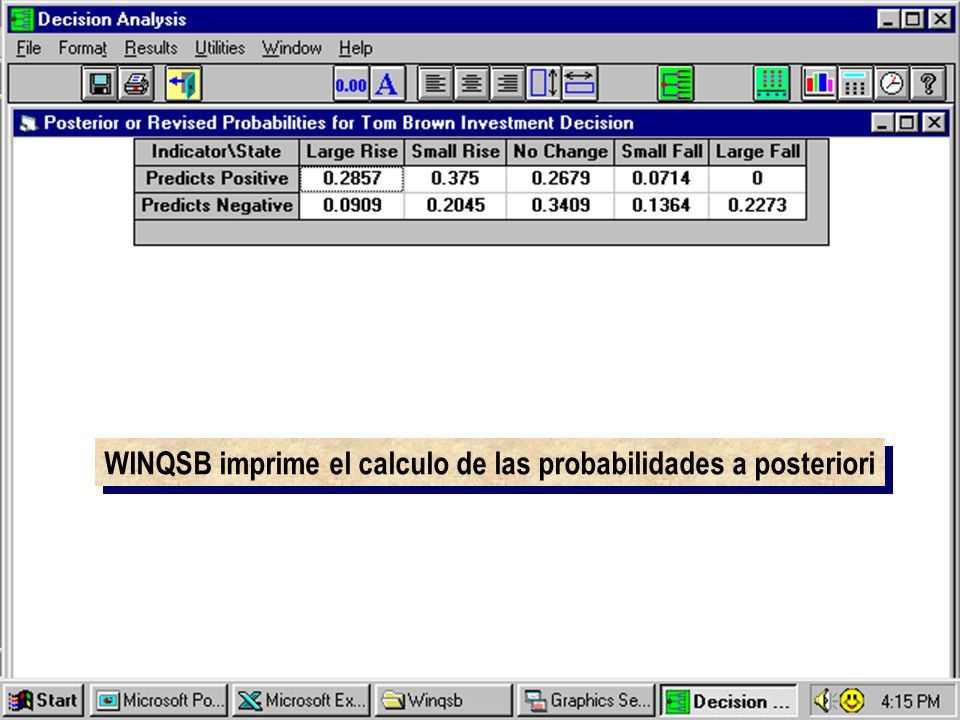The height and width of the screenshot is (720, 960).
Task: Align text left in the toolbar
Action: (x=435, y=83)
